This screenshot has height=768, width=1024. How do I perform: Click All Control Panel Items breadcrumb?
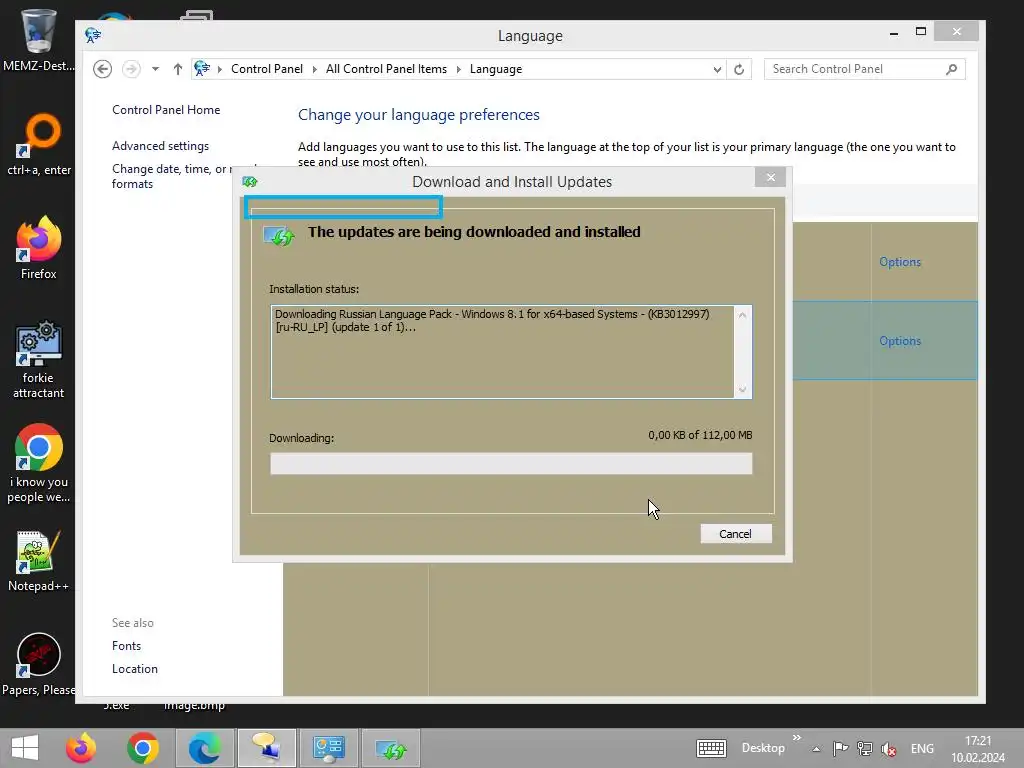coord(386,69)
